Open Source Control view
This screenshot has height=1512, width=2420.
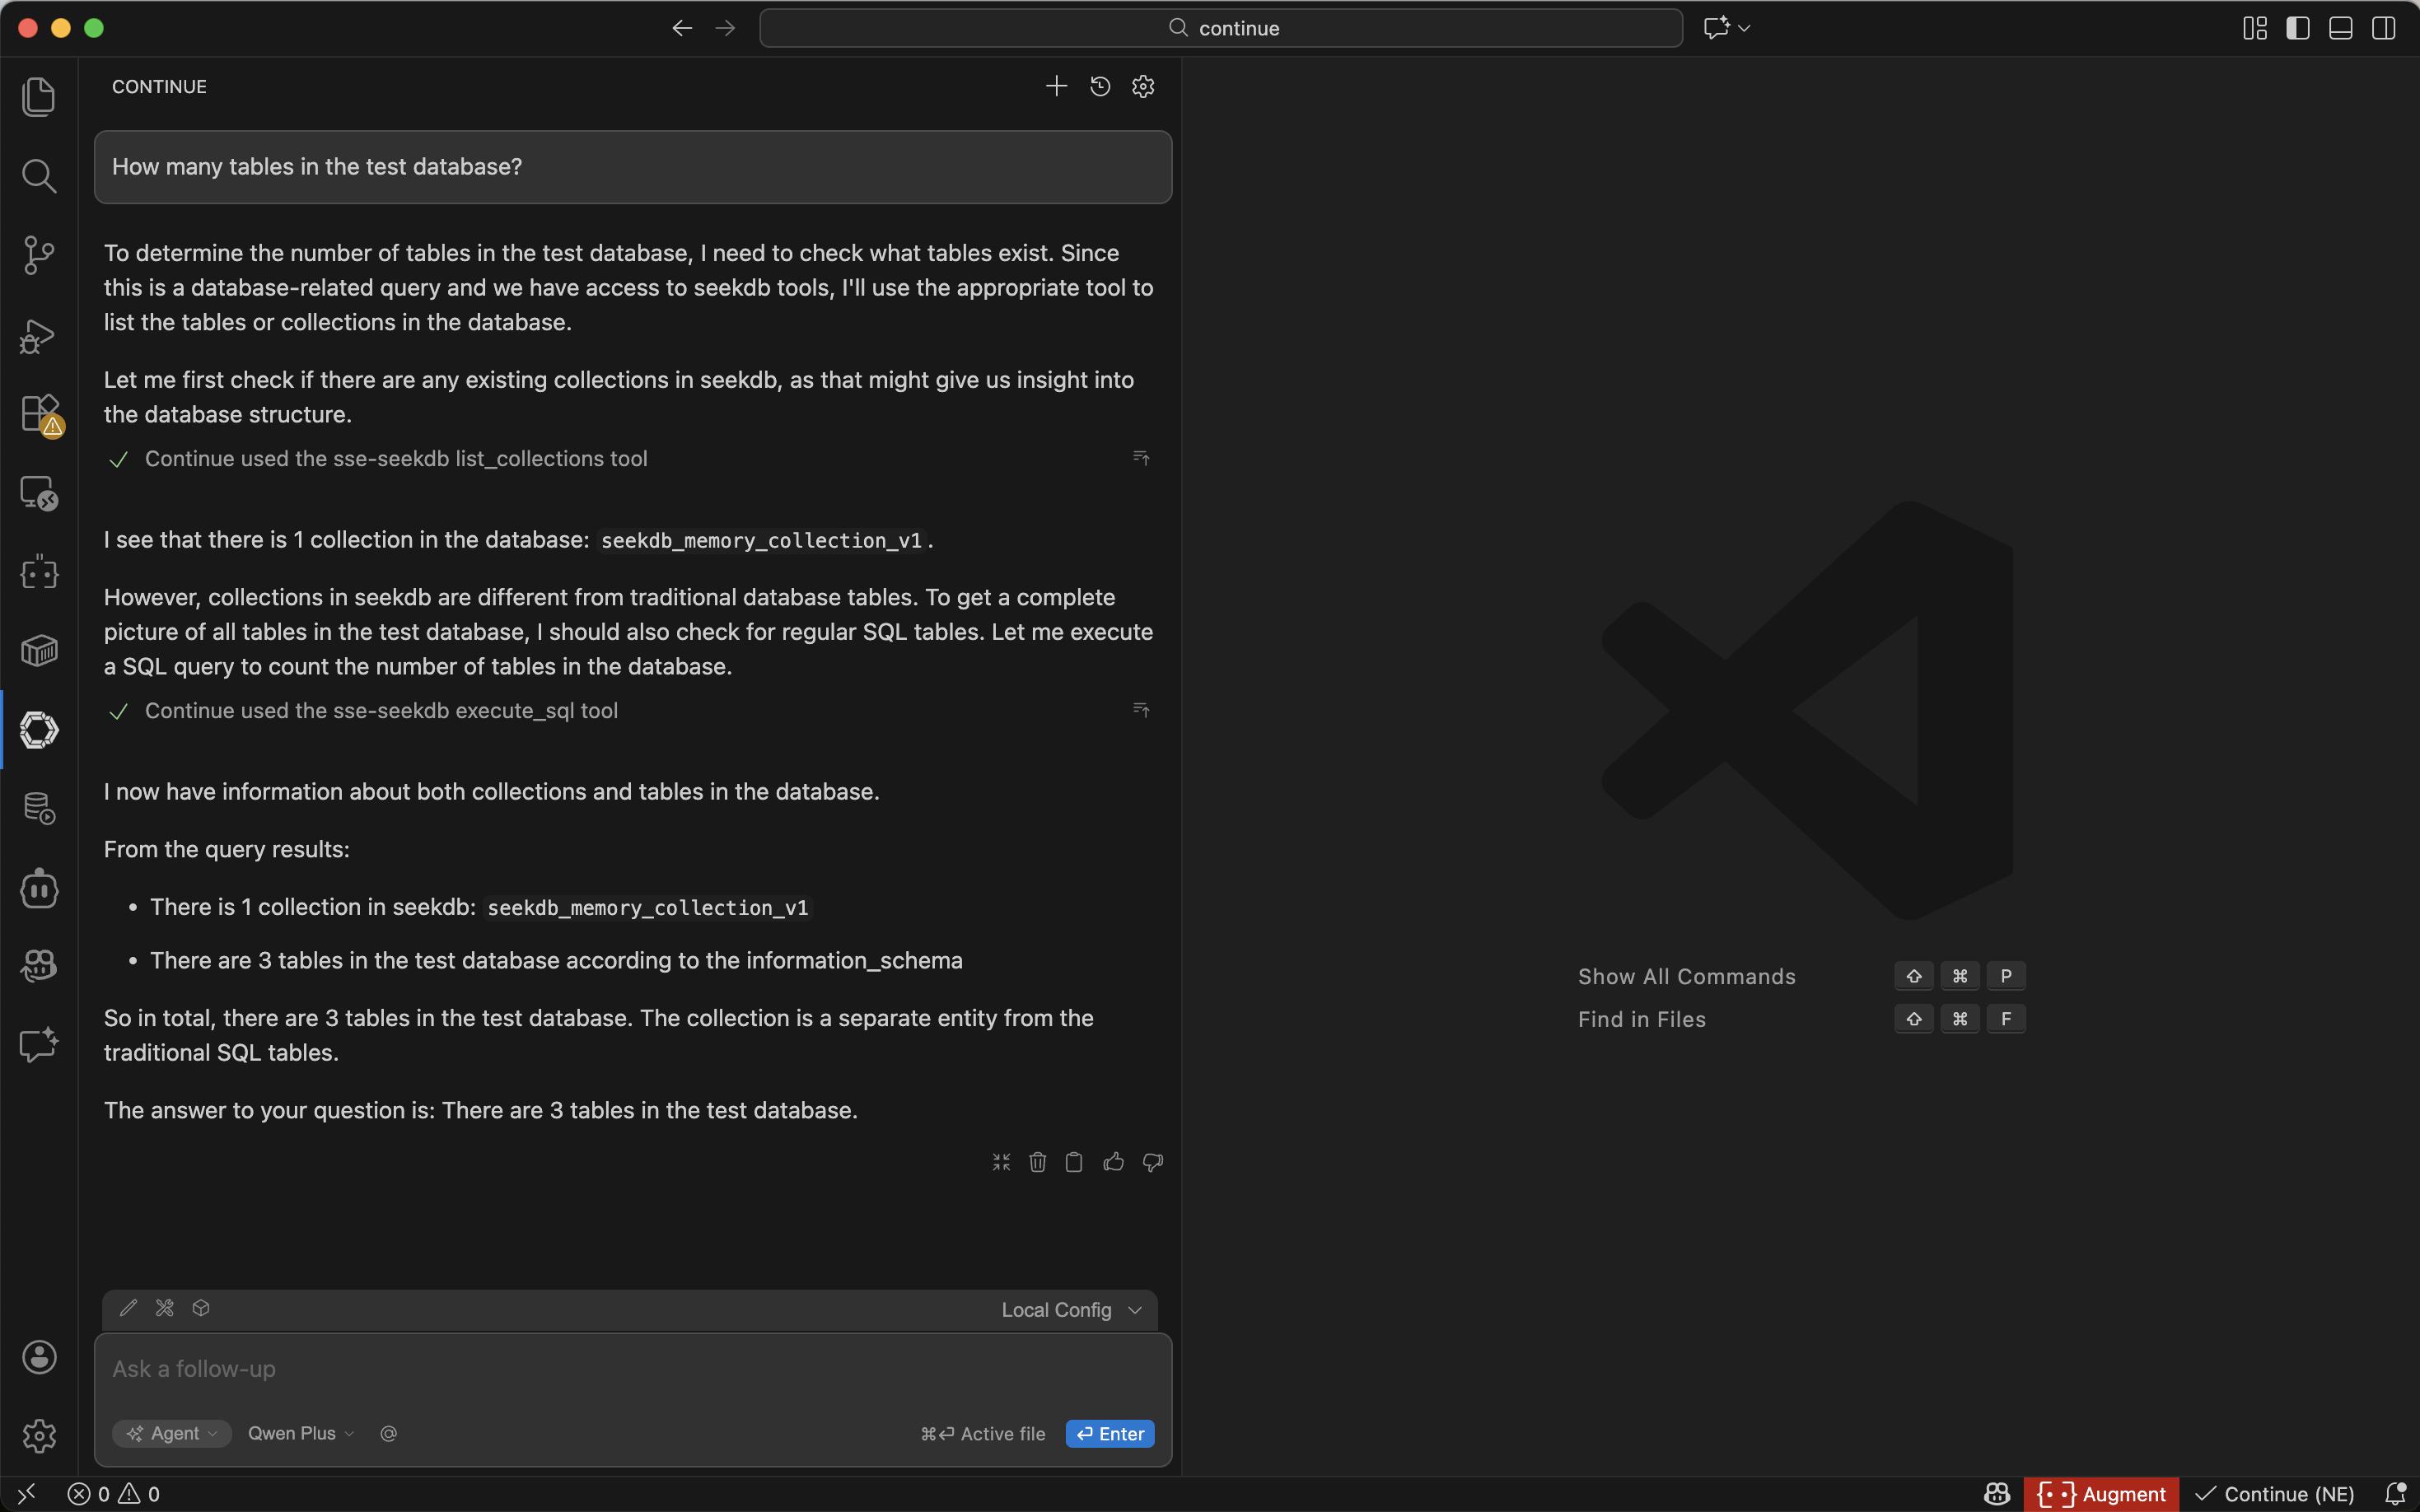click(38, 255)
